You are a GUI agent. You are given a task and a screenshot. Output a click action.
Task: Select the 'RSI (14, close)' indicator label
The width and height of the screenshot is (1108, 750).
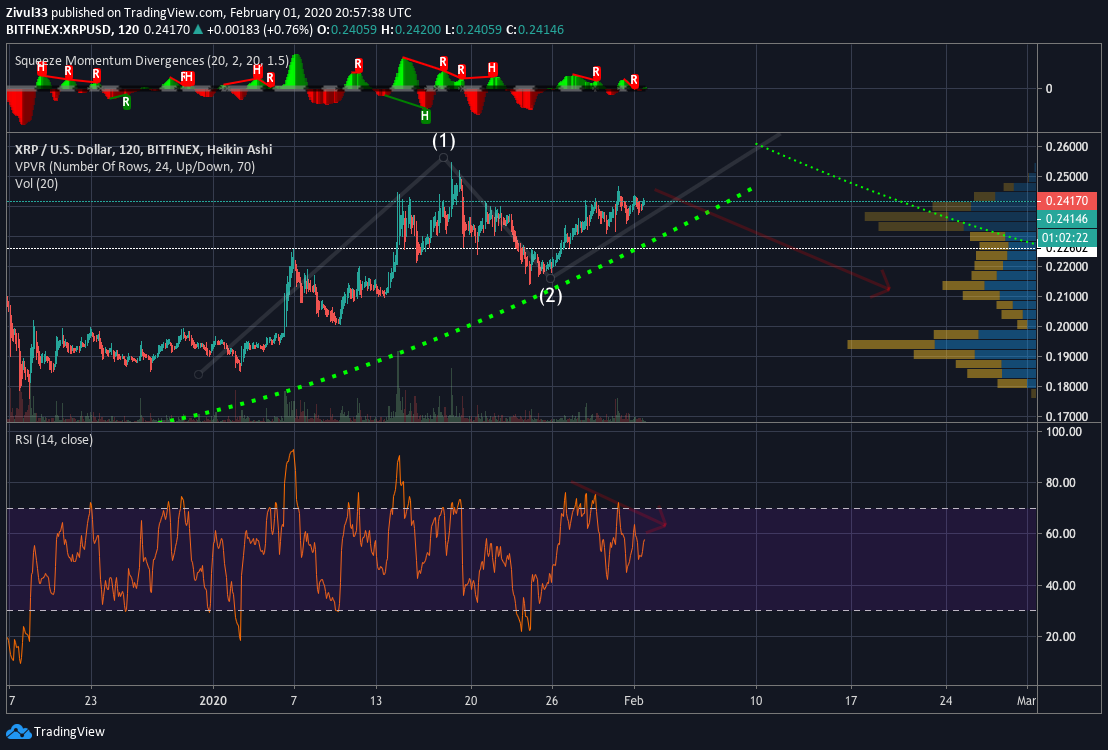click(54, 440)
